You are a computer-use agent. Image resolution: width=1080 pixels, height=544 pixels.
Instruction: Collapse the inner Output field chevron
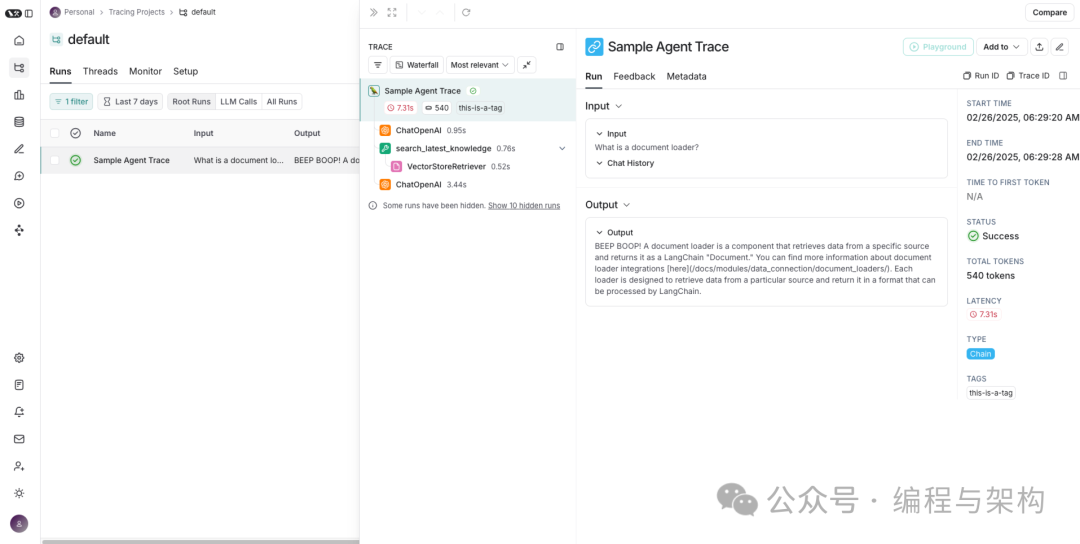[x=599, y=232]
